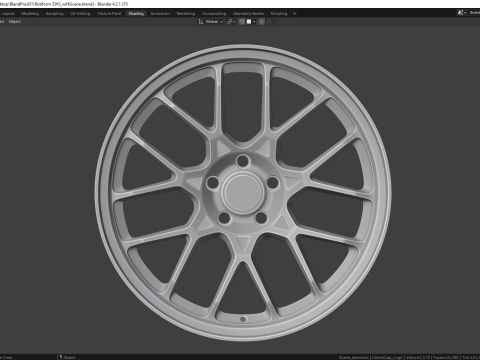Toggle proportional editing icon
The height and width of the screenshot is (360, 480).
click(x=262, y=22)
